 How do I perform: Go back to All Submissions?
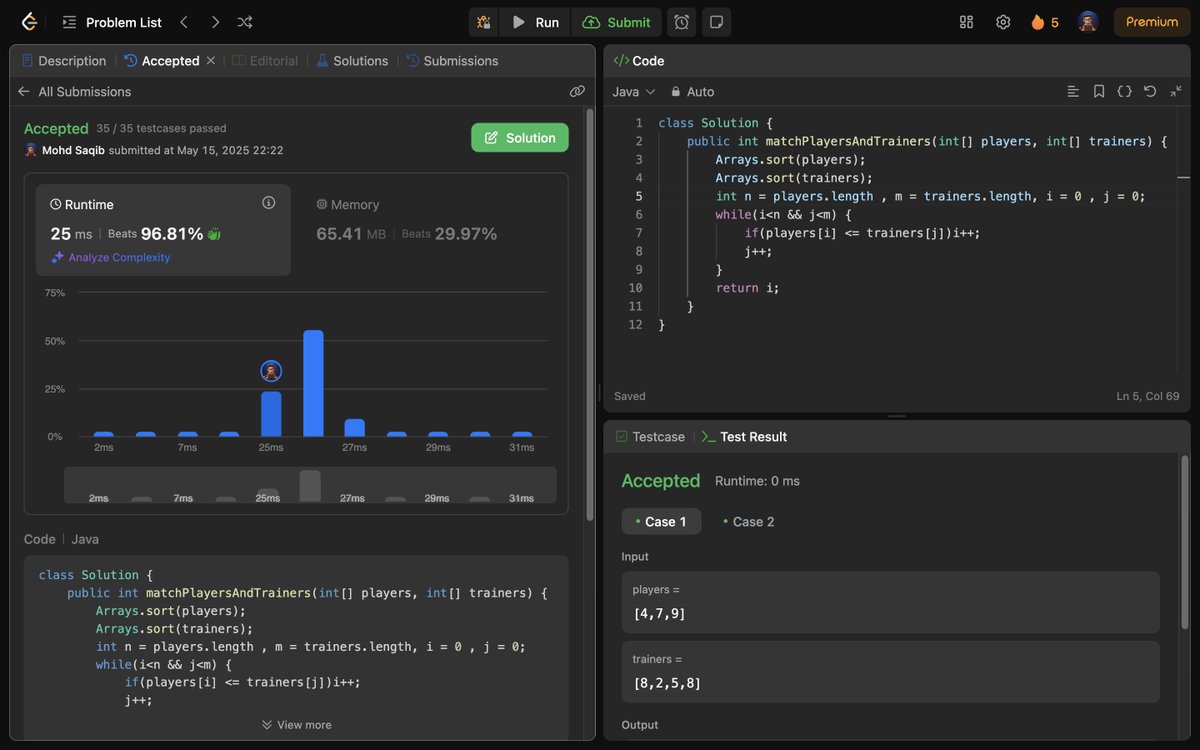[x=75, y=91]
